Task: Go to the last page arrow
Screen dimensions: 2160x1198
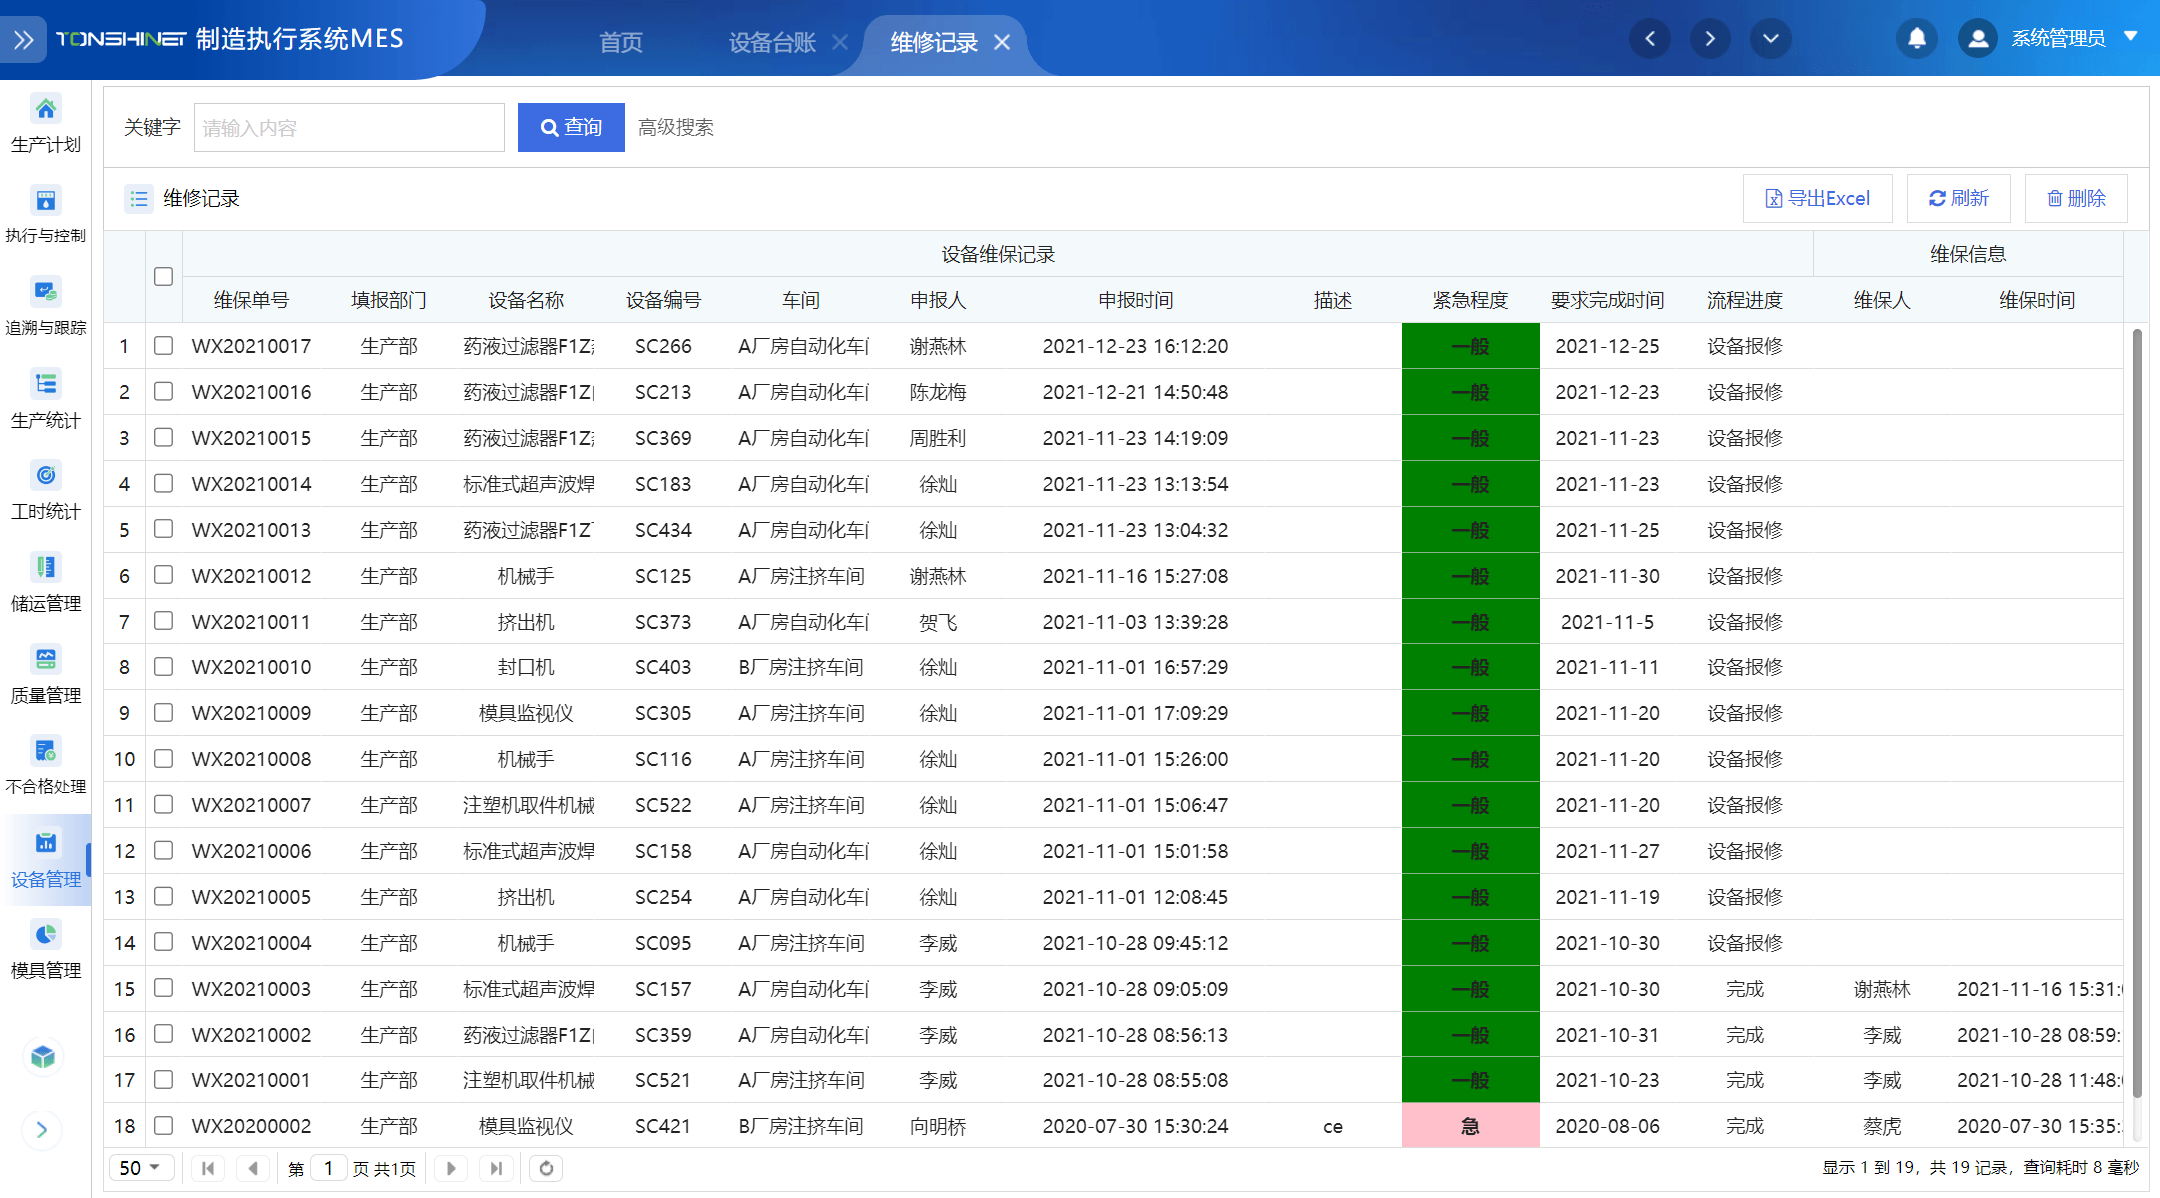Action: click(x=496, y=1168)
